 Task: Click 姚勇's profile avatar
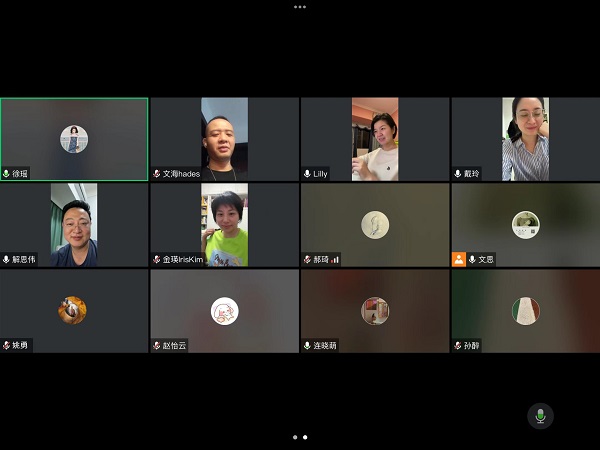(72, 310)
